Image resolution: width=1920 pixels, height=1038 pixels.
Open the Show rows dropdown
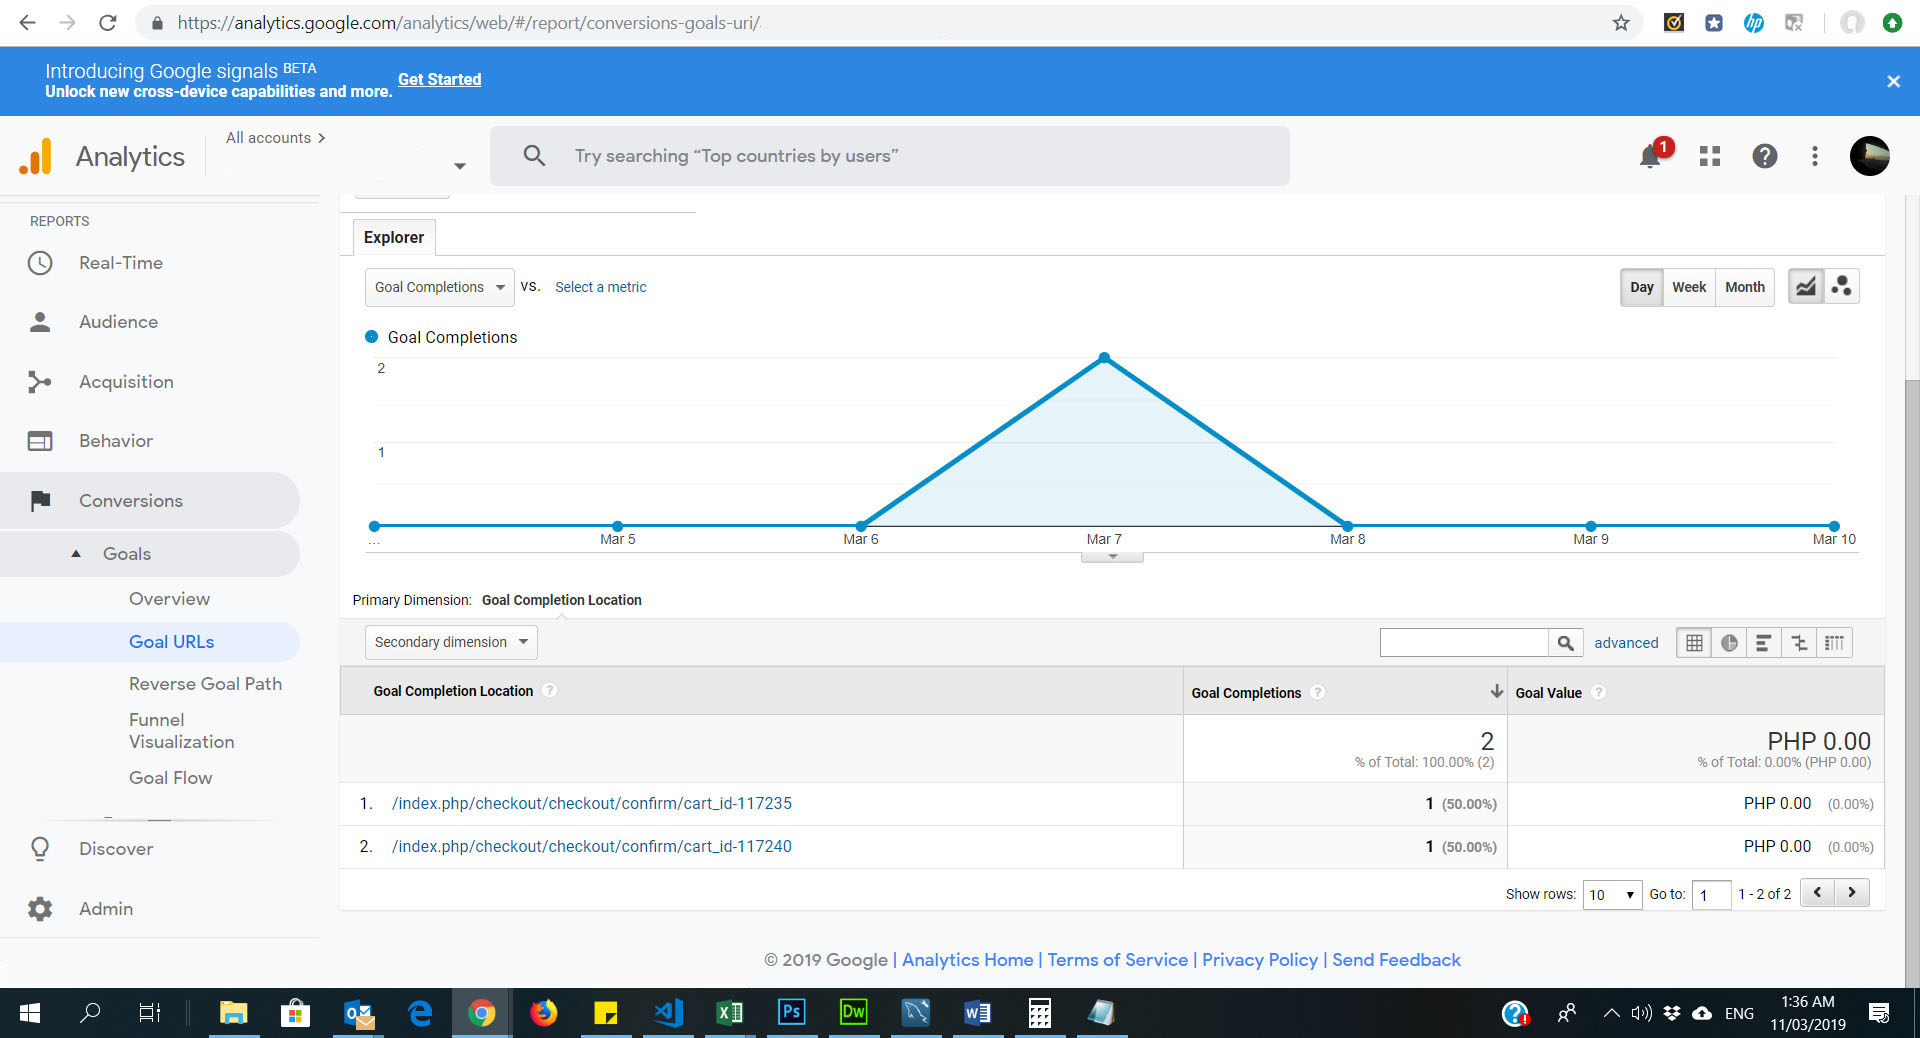pyautogui.click(x=1612, y=894)
